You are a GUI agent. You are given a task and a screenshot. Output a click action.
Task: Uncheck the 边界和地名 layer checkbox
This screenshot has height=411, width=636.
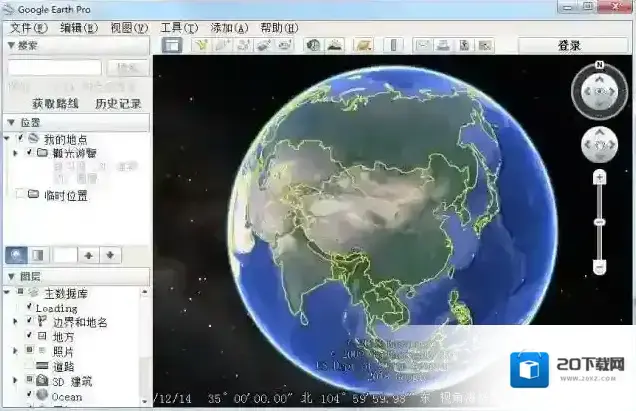29,320
